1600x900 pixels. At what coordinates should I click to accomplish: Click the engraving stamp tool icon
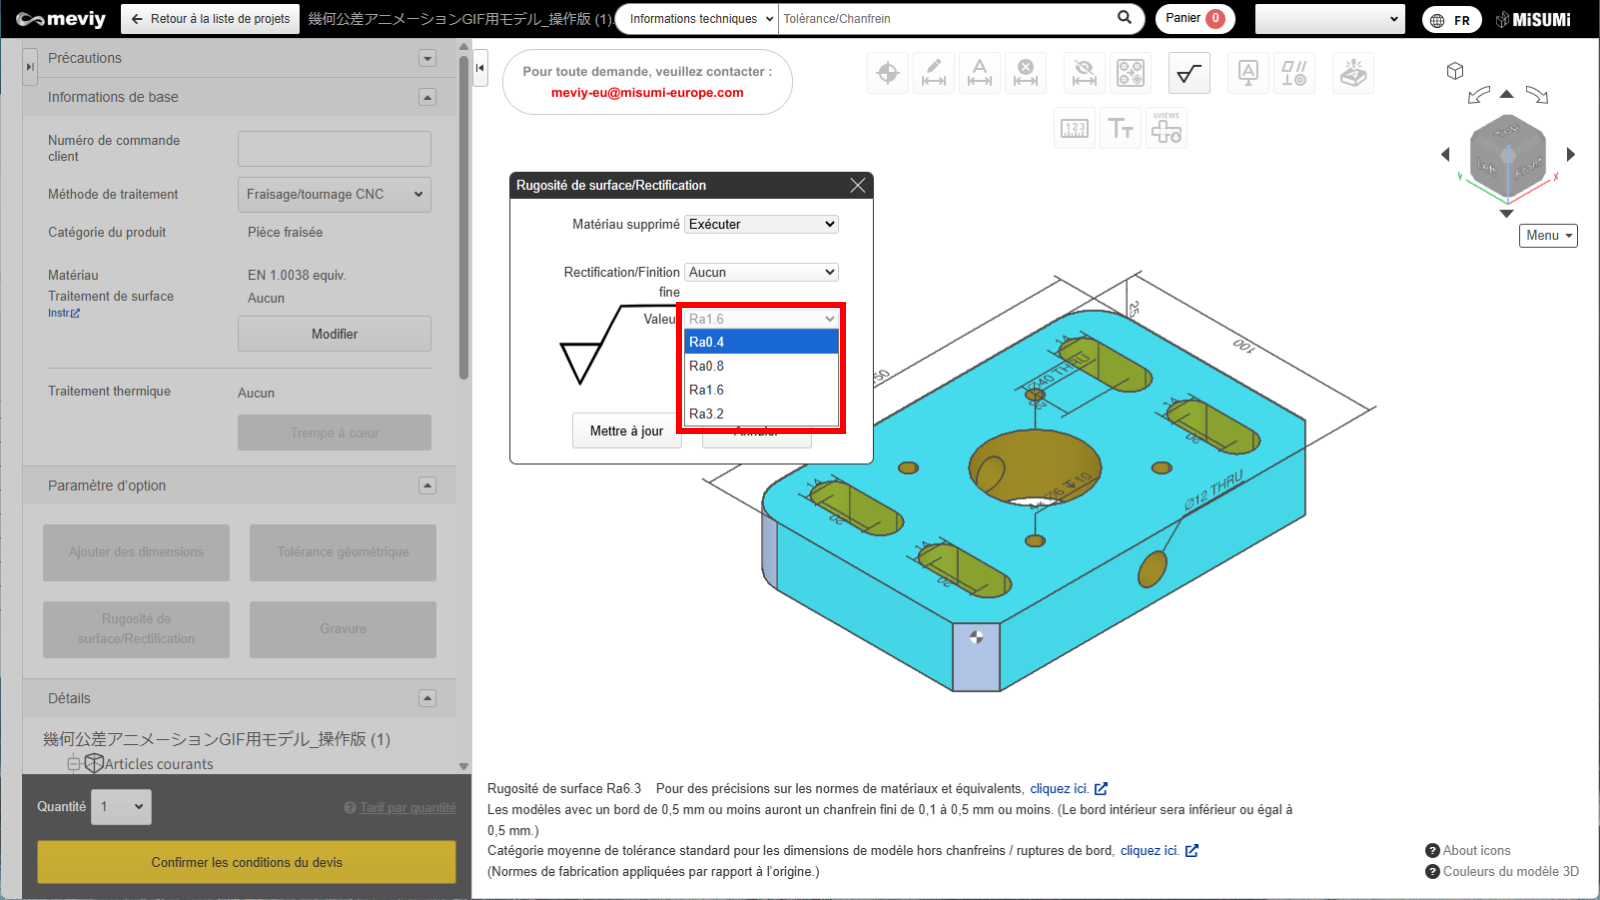[x=1353, y=73]
